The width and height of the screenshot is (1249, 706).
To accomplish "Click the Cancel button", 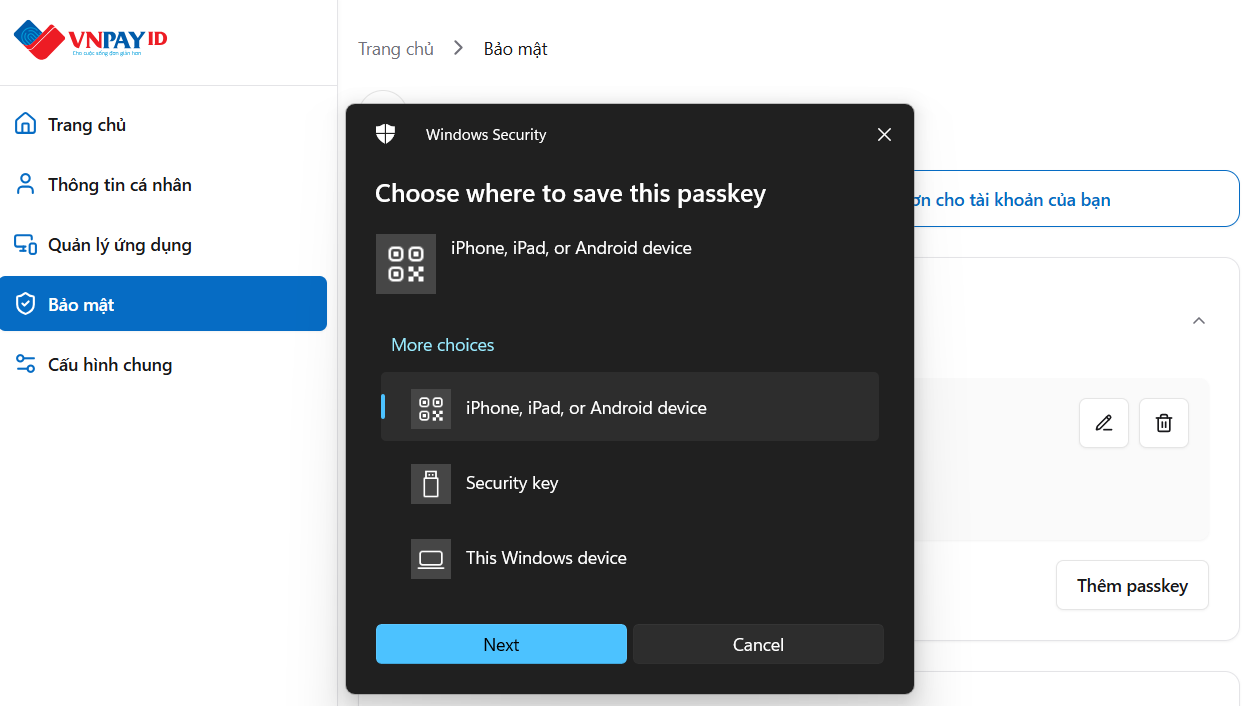I will click(758, 644).
